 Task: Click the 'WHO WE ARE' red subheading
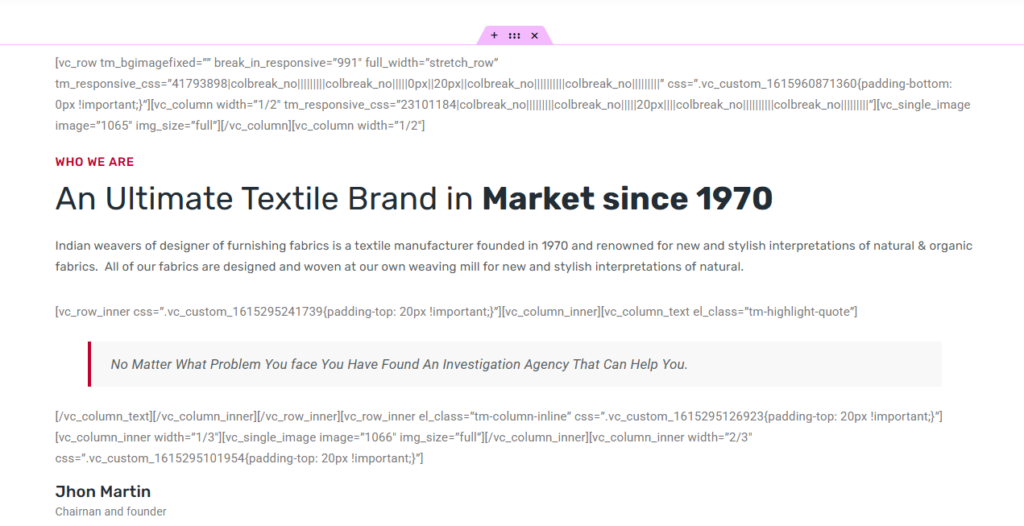coord(95,162)
